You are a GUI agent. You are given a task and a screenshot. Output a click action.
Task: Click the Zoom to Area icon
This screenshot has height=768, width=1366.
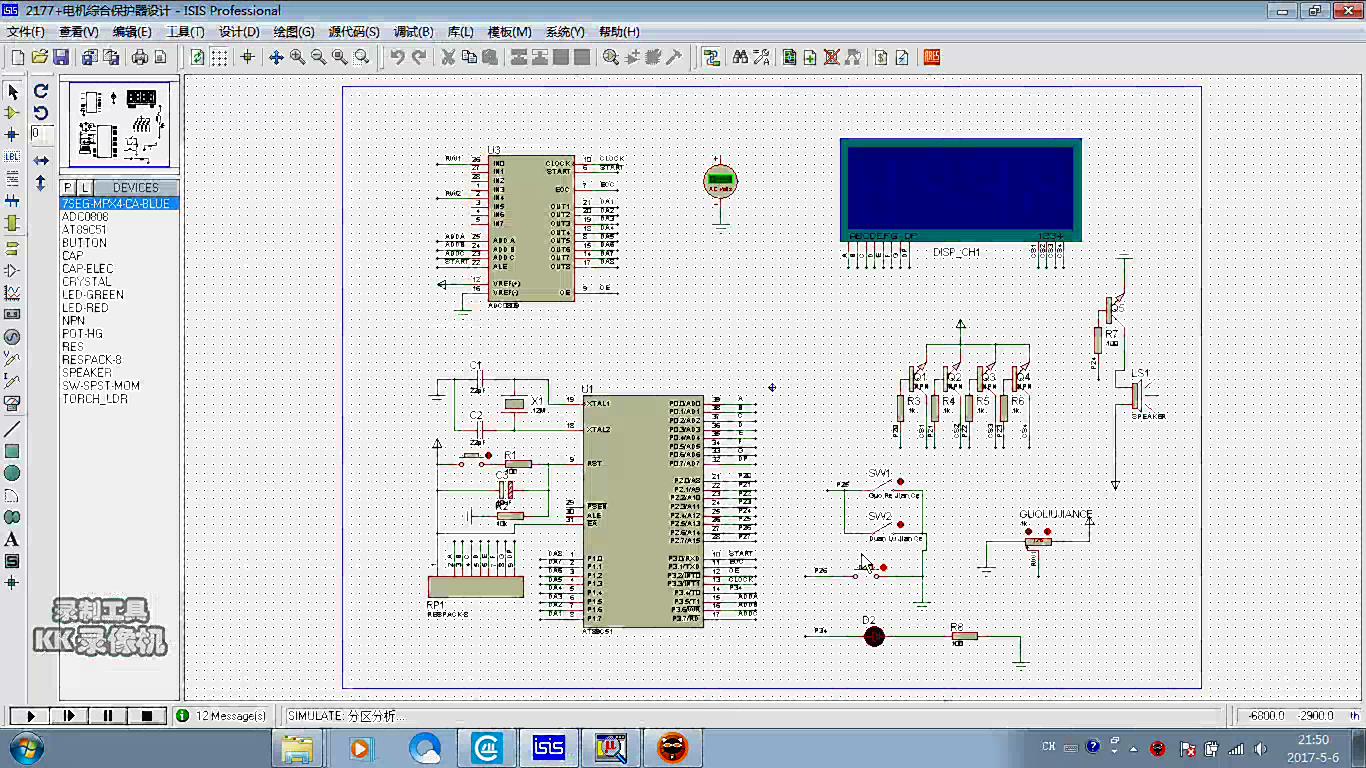[x=361, y=57]
